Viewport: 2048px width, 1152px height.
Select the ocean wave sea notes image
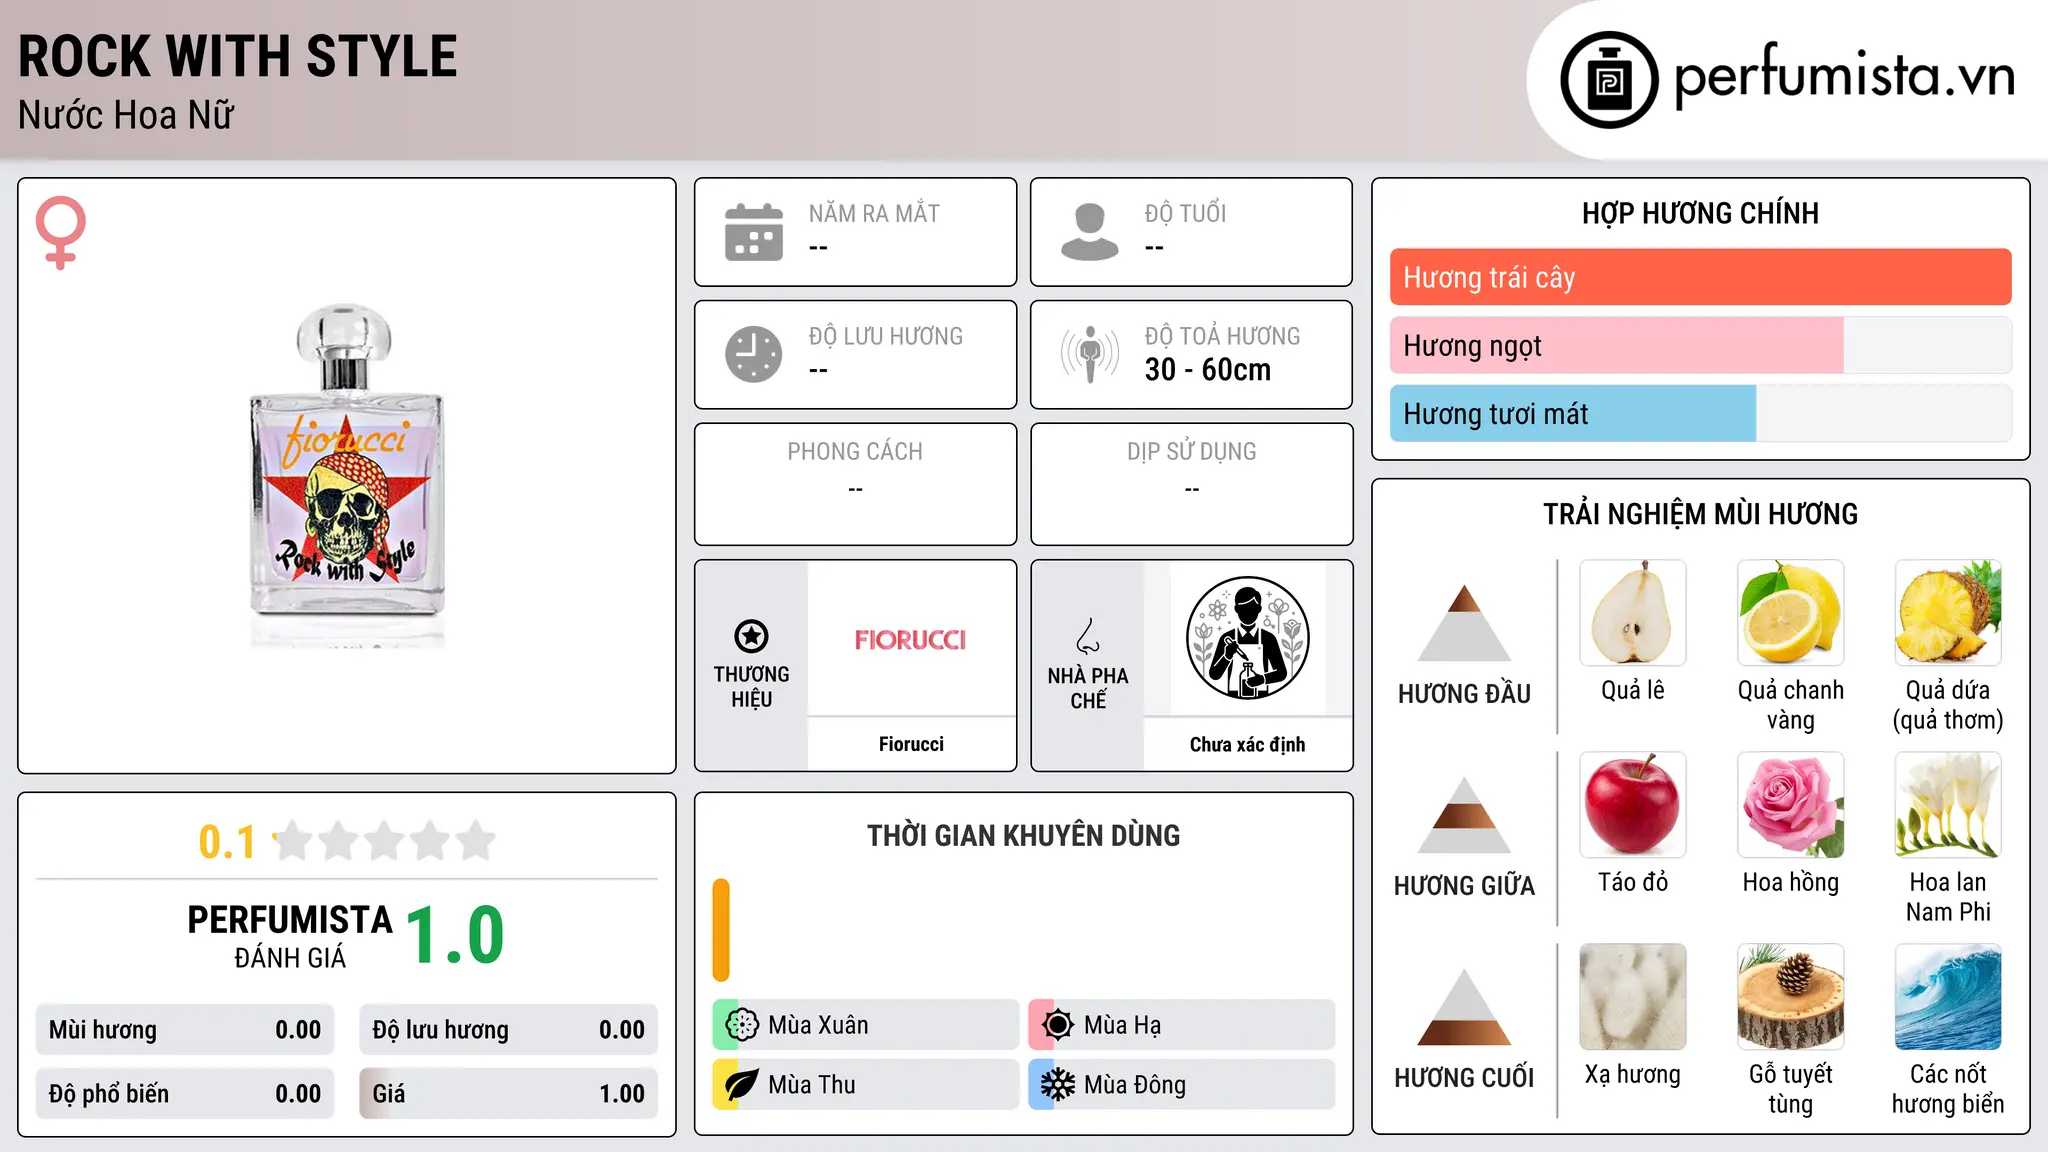(1948, 997)
